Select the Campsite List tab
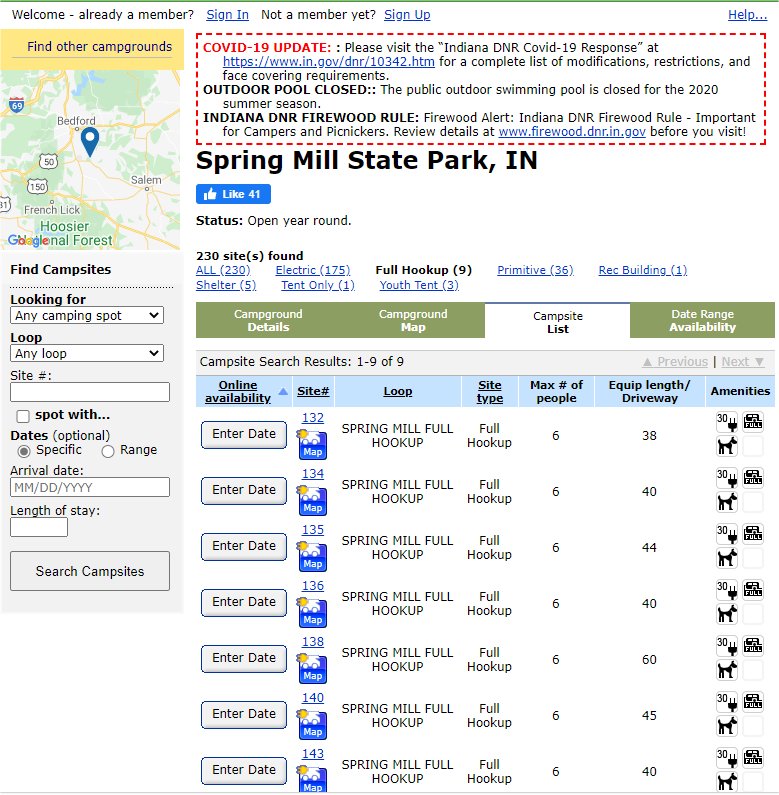The width and height of the screenshot is (779, 795). point(557,321)
